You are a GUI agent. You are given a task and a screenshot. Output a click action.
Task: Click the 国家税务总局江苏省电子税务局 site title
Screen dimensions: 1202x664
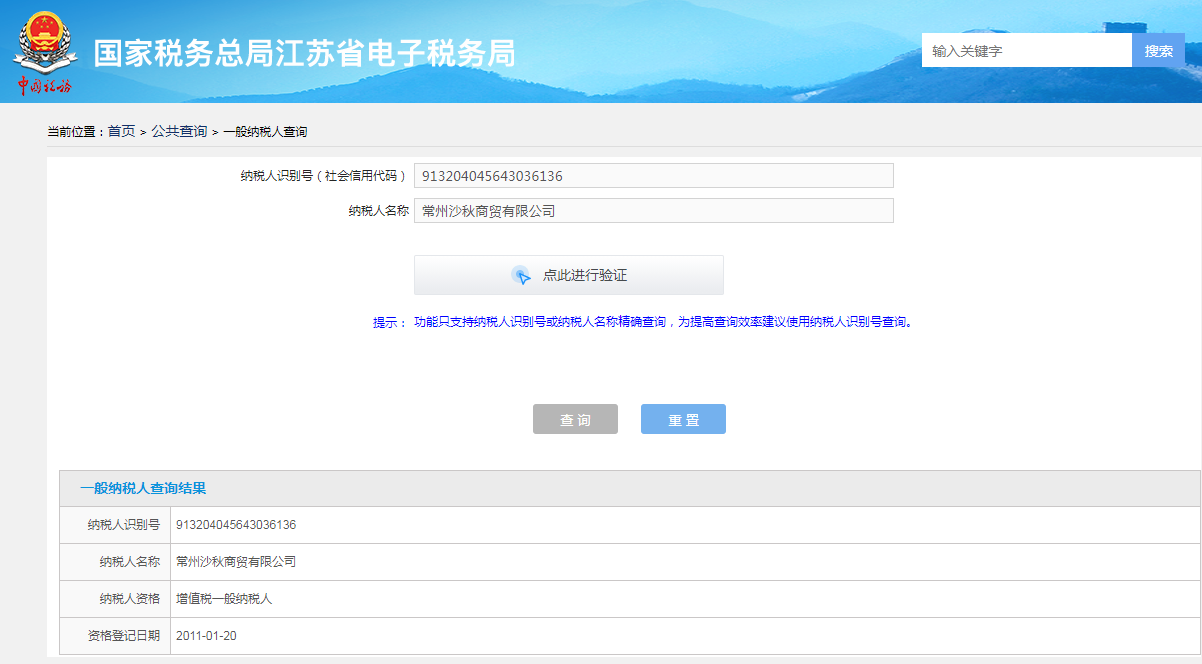coord(305,53)
